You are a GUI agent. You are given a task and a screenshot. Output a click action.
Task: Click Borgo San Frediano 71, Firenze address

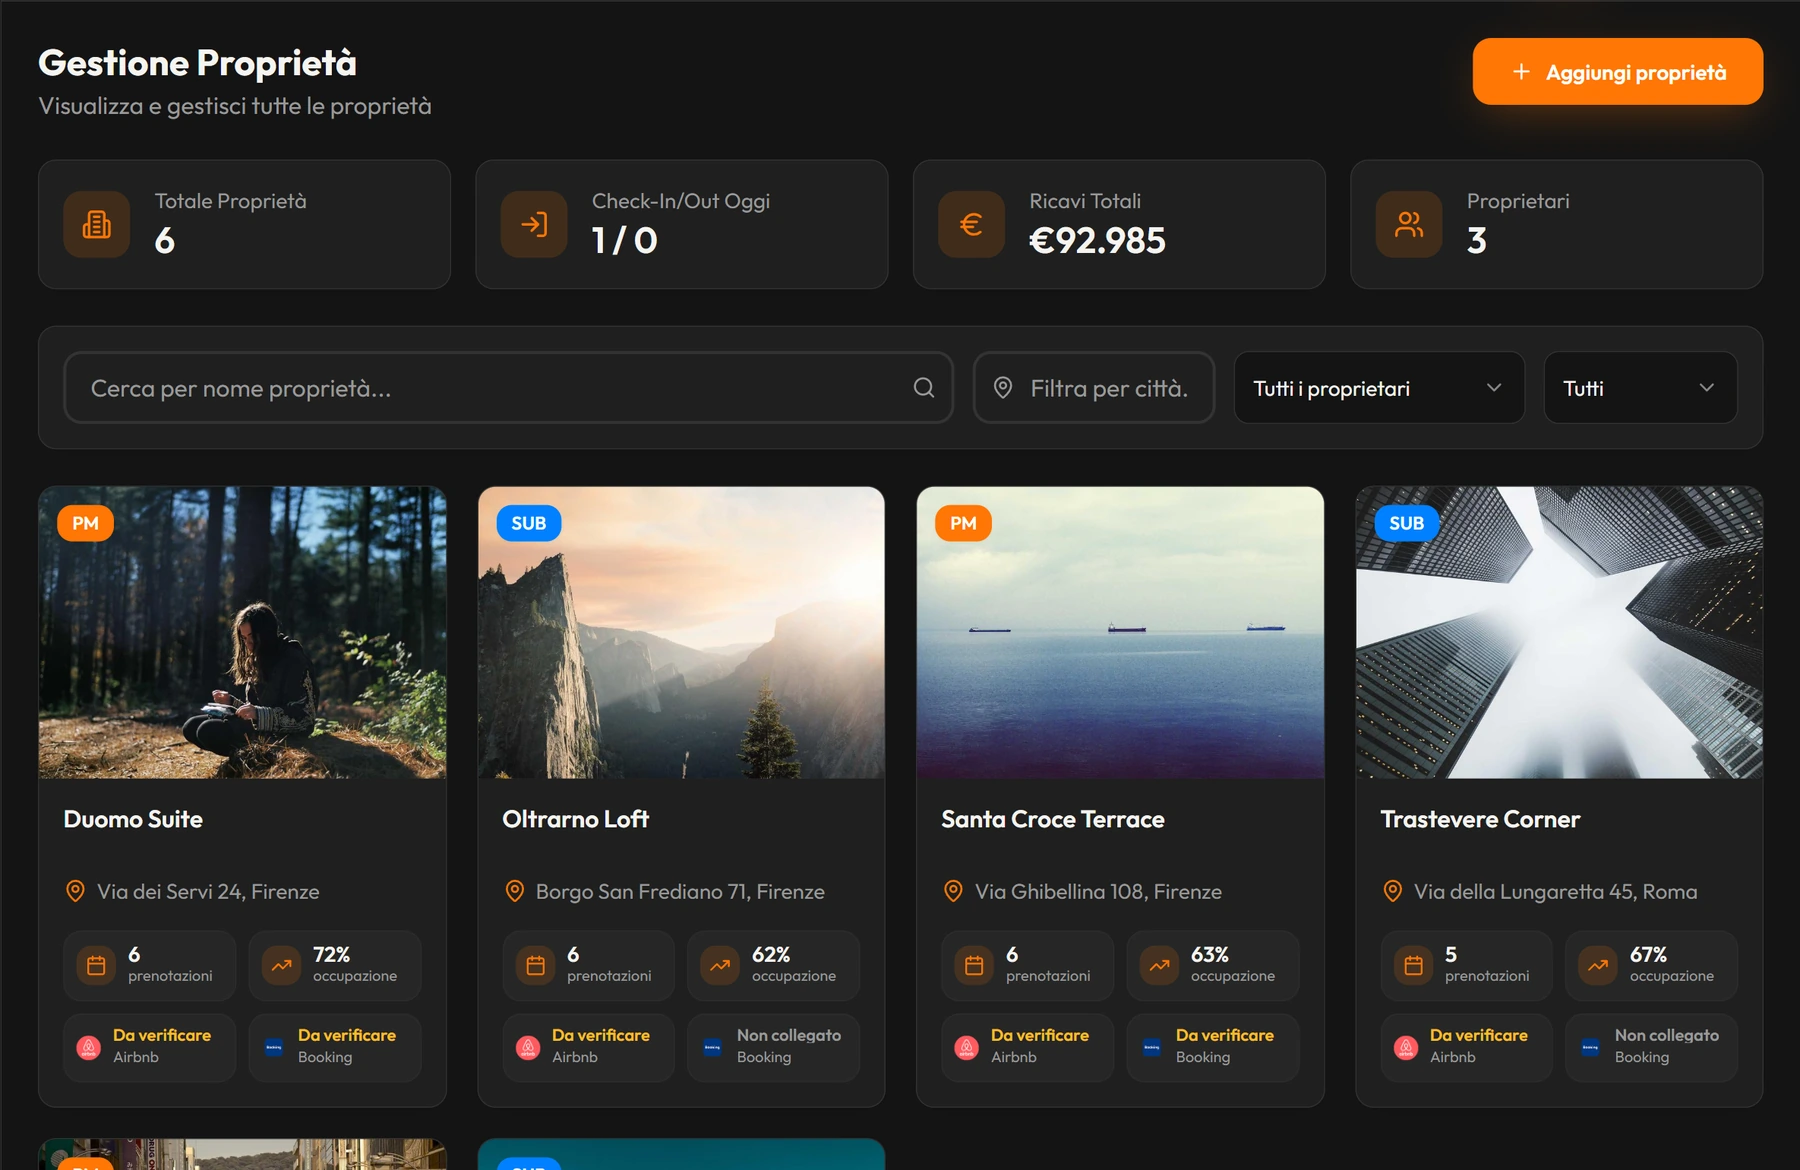[680, 891]
